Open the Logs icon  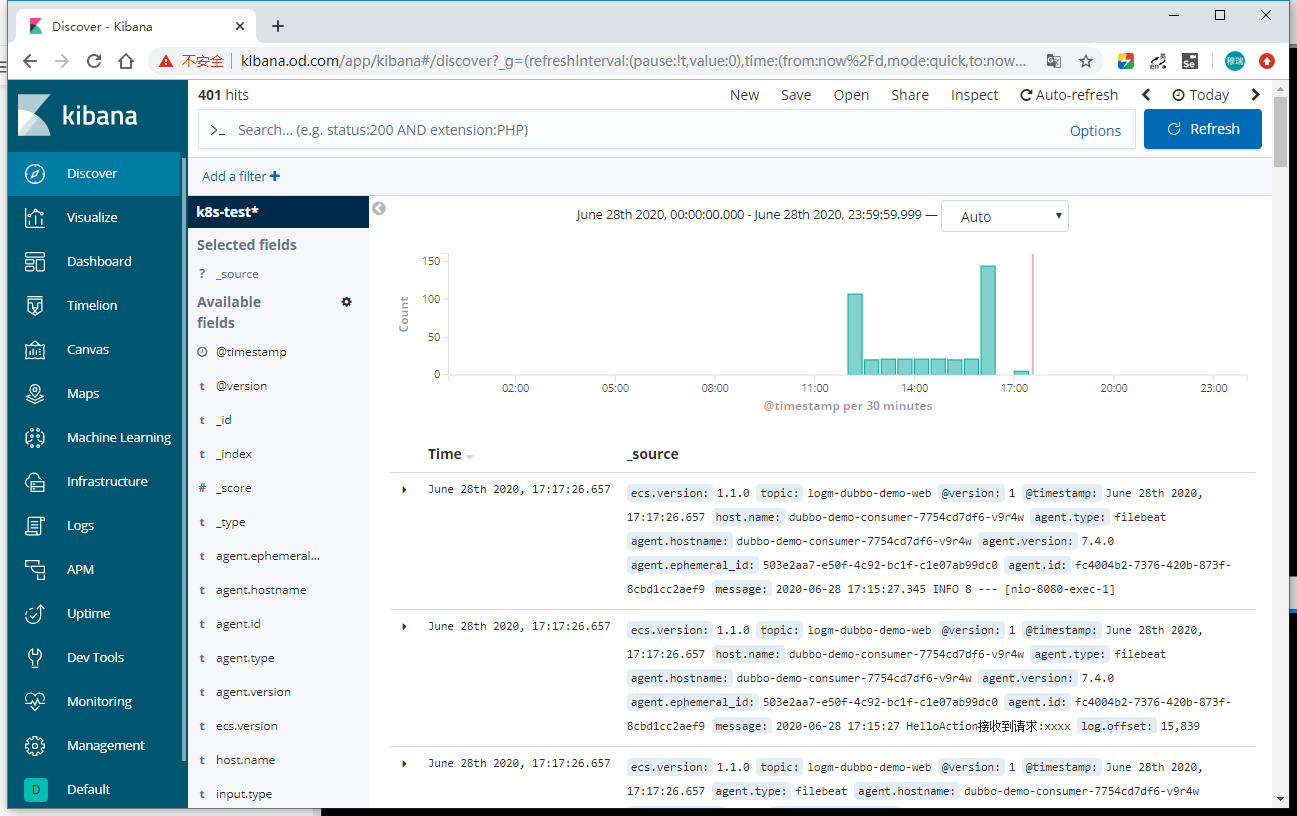(35, 526)
